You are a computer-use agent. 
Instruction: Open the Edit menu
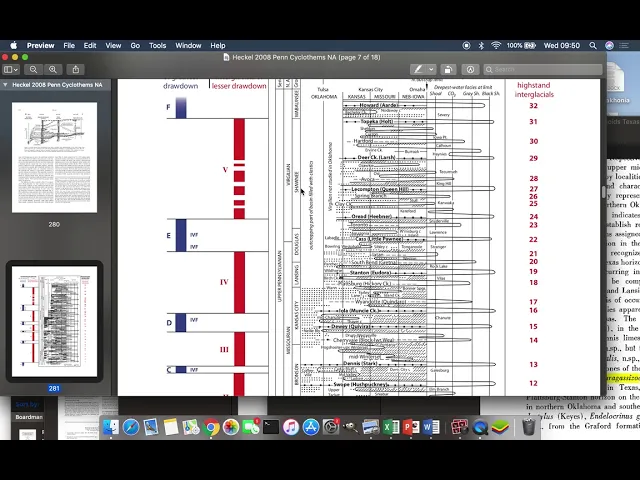(x=90, y=45)
